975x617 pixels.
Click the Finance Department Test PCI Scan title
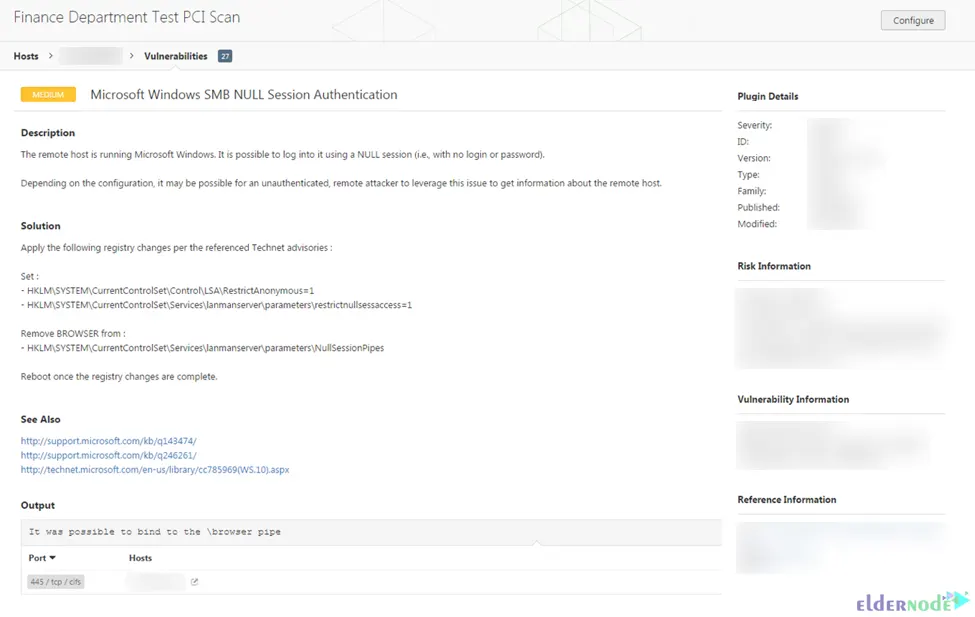click(127, 17)
